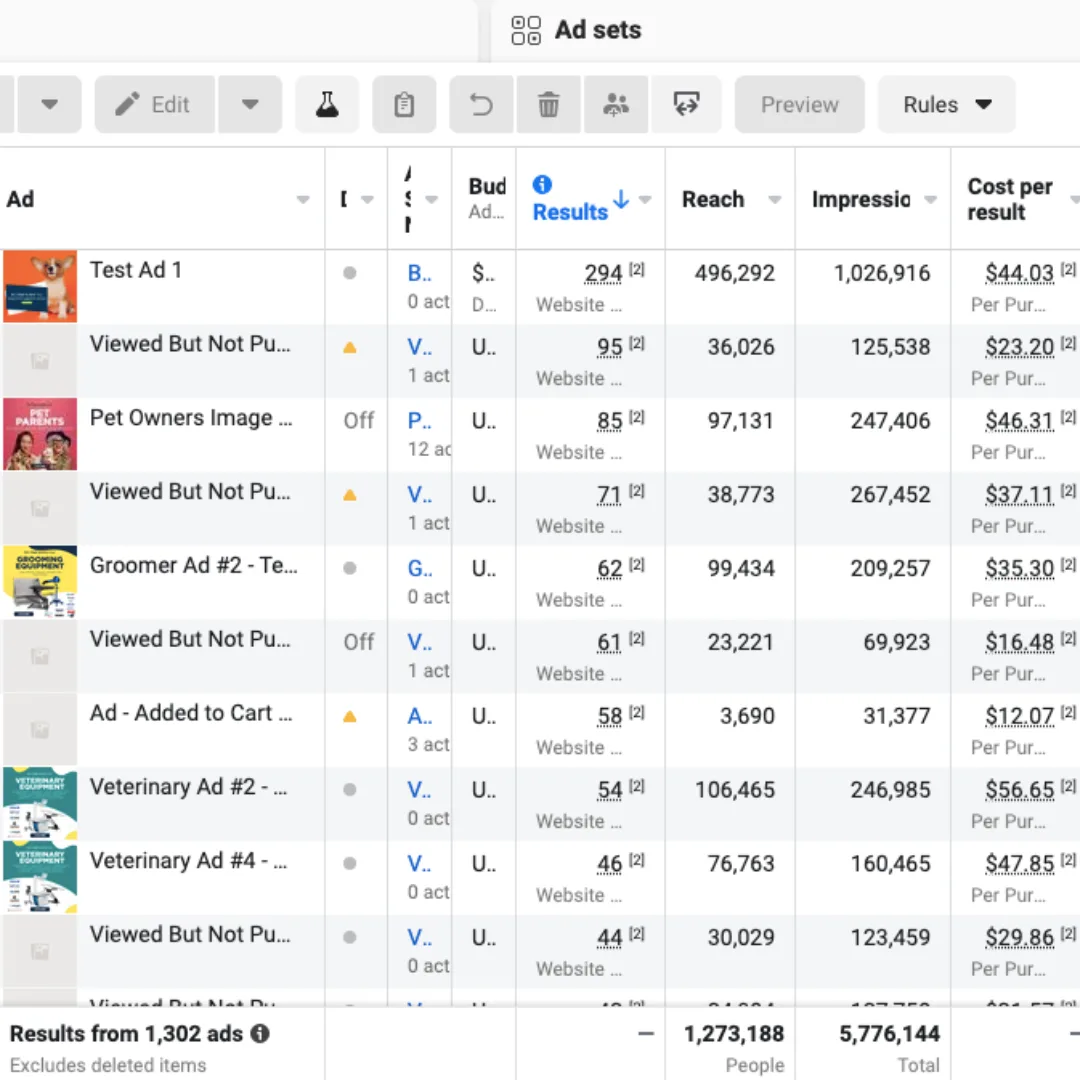The image size is (1080, 1080).
Task: Open the Rules dropdown
Action: pyautogui.click(x=946, y=104)
